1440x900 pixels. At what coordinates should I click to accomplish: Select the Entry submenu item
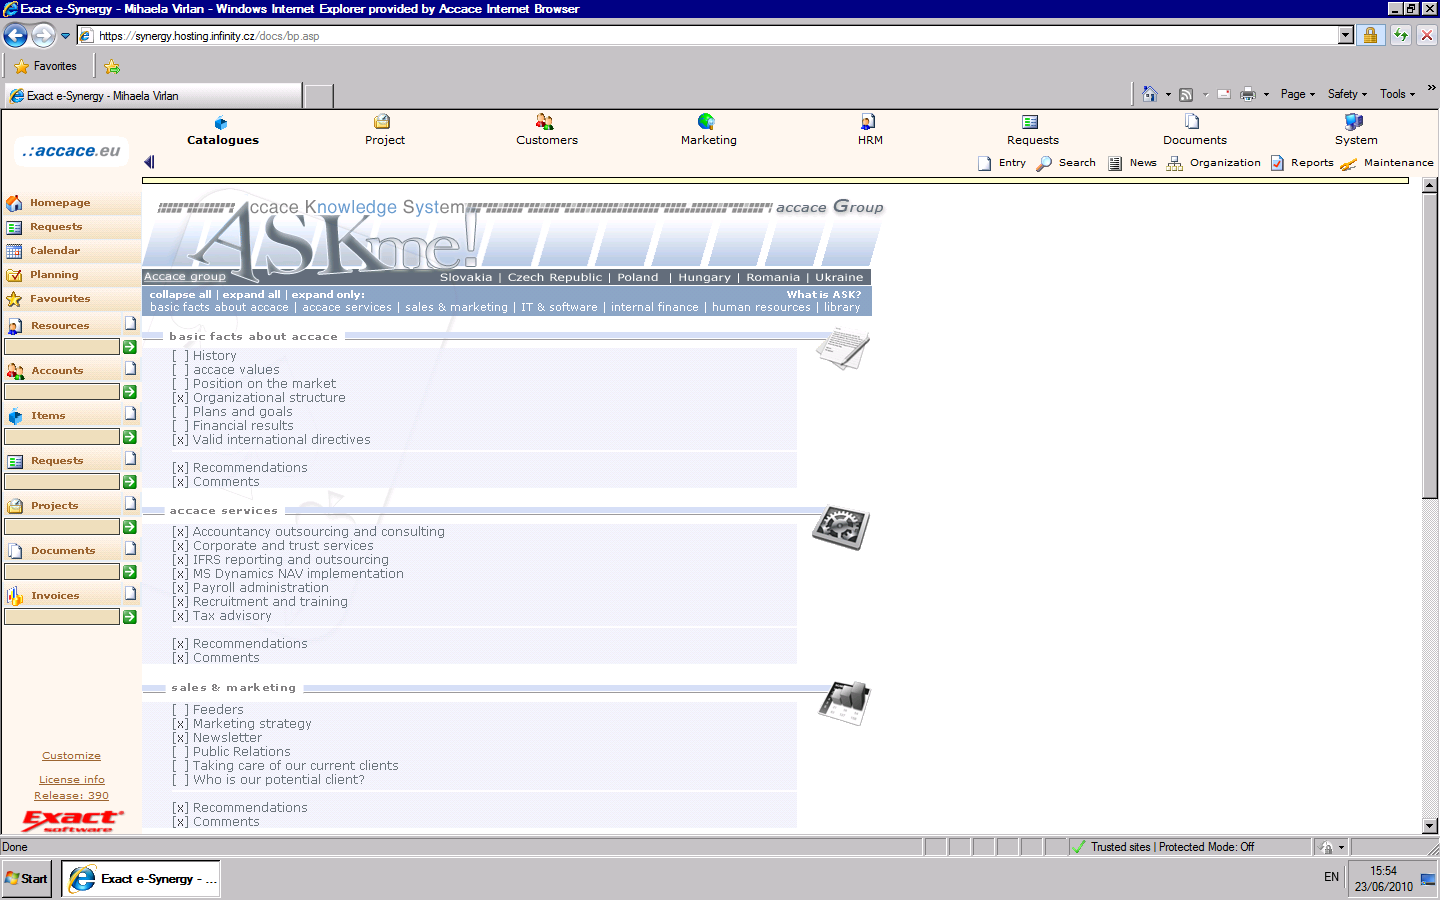pos(1002,163)
